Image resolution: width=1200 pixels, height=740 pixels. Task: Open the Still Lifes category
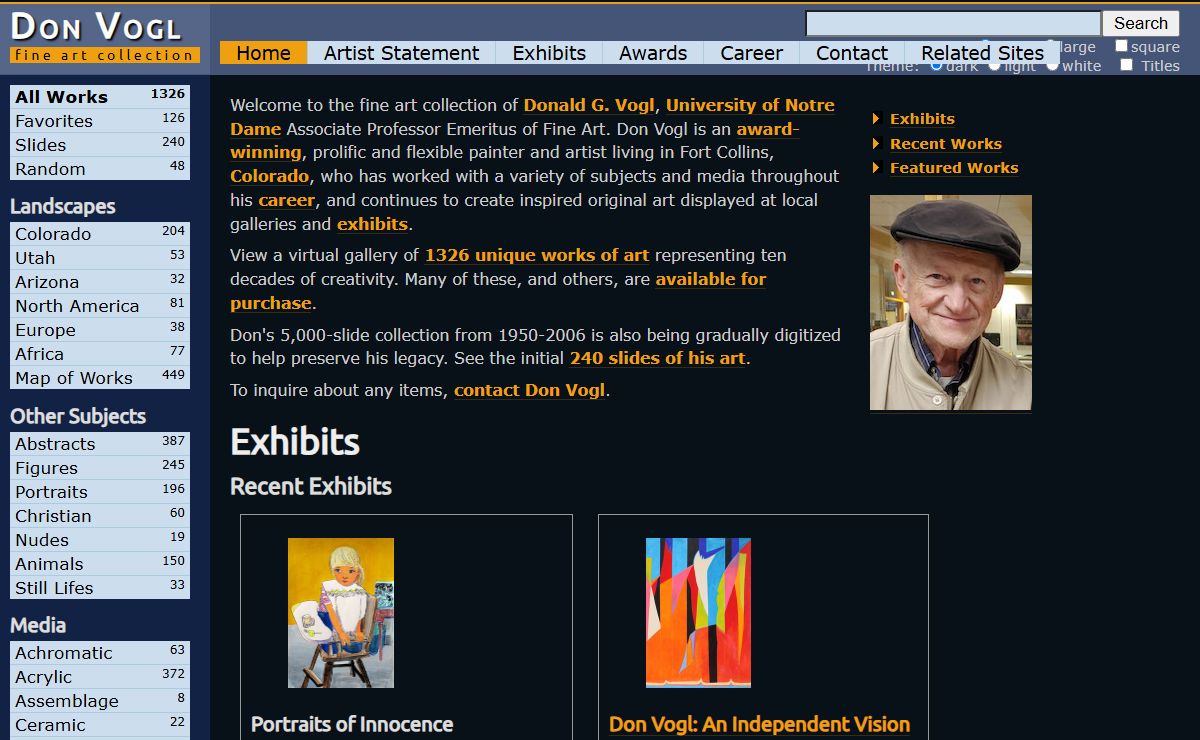click(100, 588)
